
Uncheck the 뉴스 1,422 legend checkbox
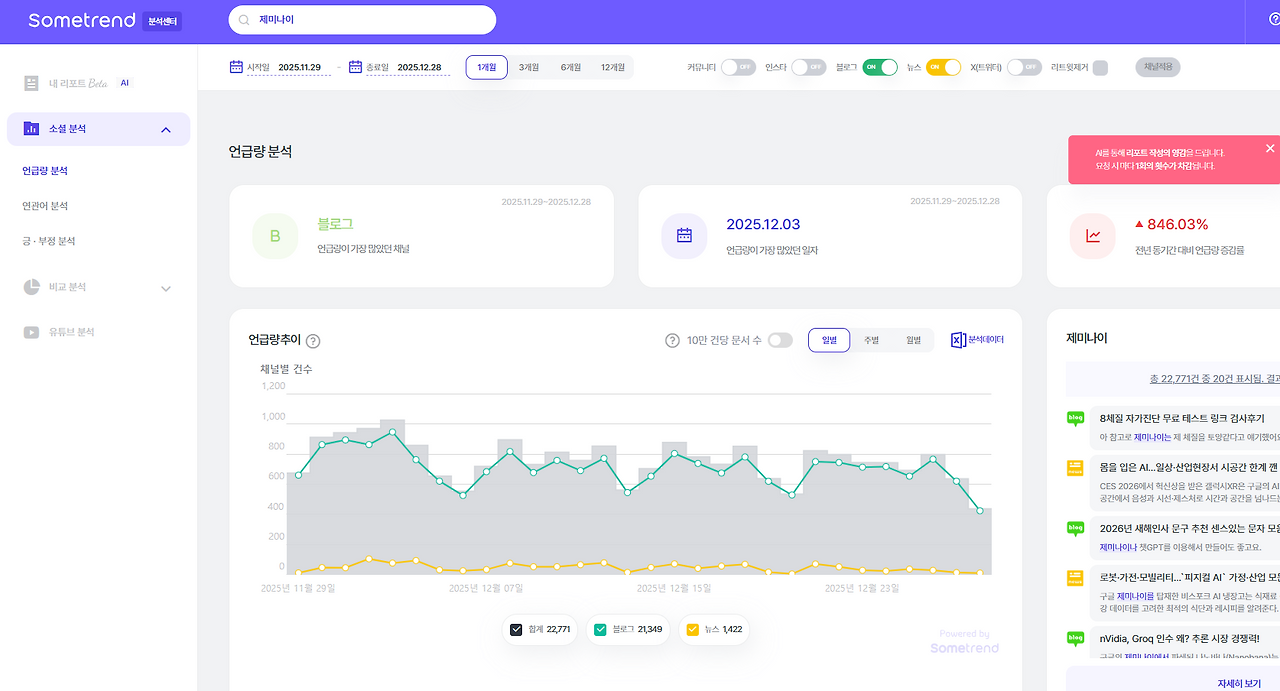692,629
